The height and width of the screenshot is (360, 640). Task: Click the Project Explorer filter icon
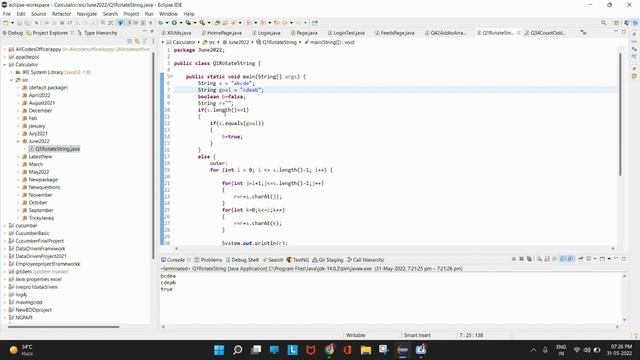click(x=144, y=41)
